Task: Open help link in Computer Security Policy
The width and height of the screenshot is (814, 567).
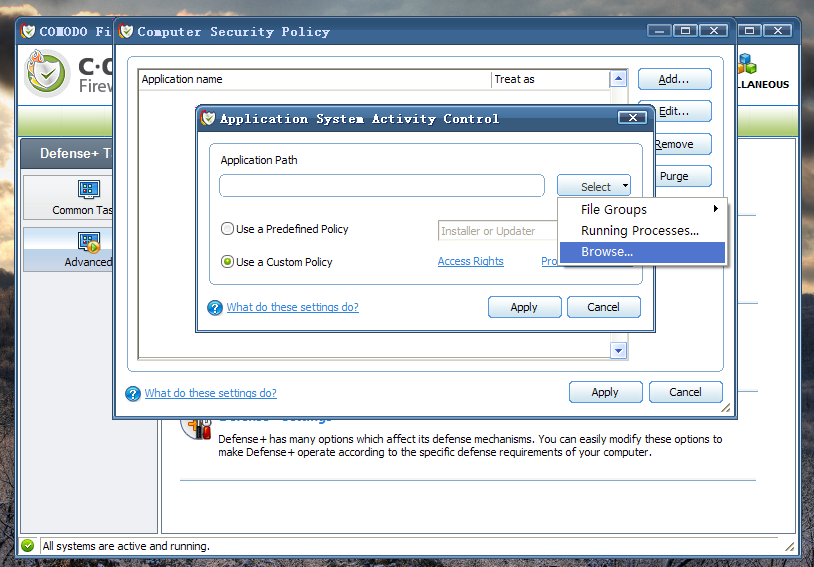Action: (210, 393)
